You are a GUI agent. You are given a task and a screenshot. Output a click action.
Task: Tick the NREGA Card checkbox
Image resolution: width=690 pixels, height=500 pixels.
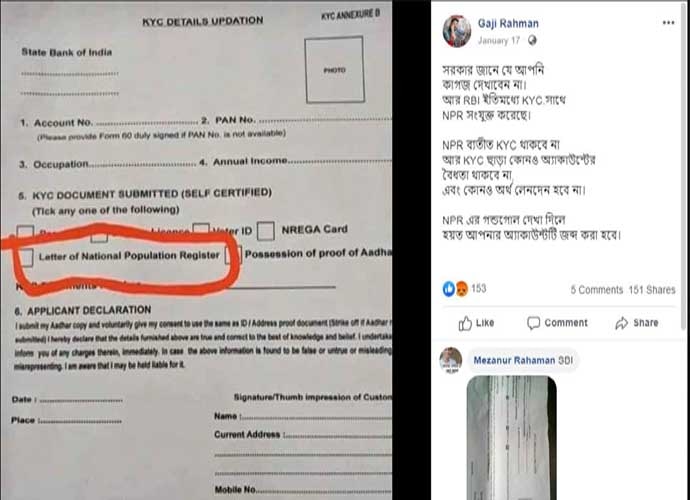[266, 231]
